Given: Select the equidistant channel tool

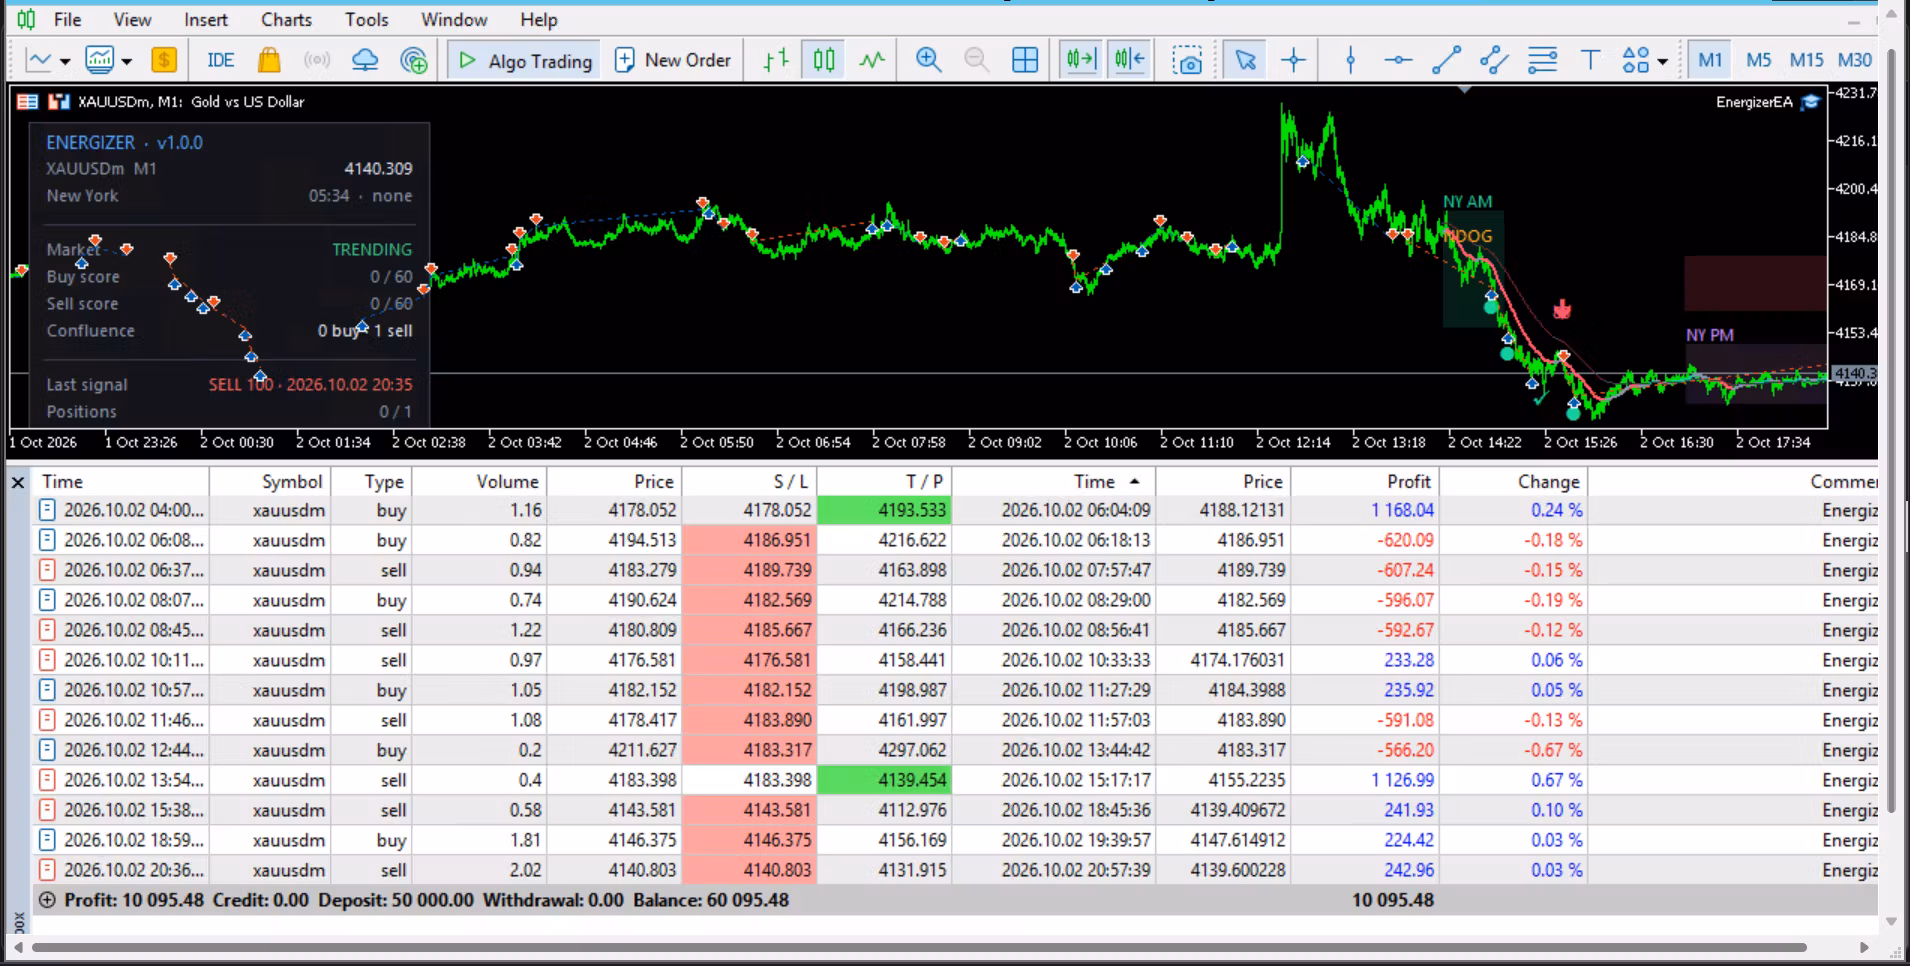Looking at the screenshot, I should [1494, 60].
